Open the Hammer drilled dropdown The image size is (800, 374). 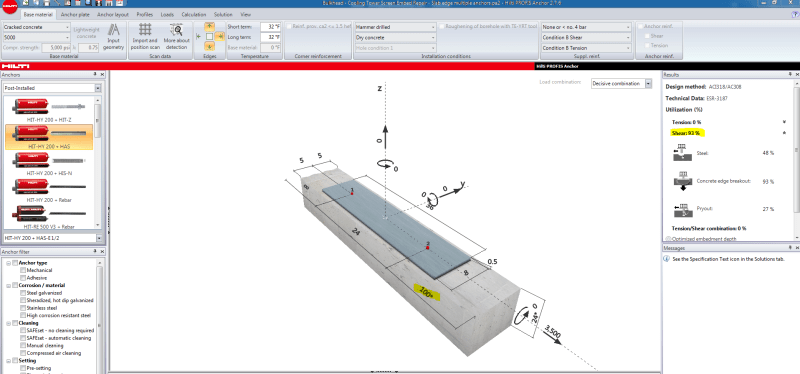[x=395, y=27]
